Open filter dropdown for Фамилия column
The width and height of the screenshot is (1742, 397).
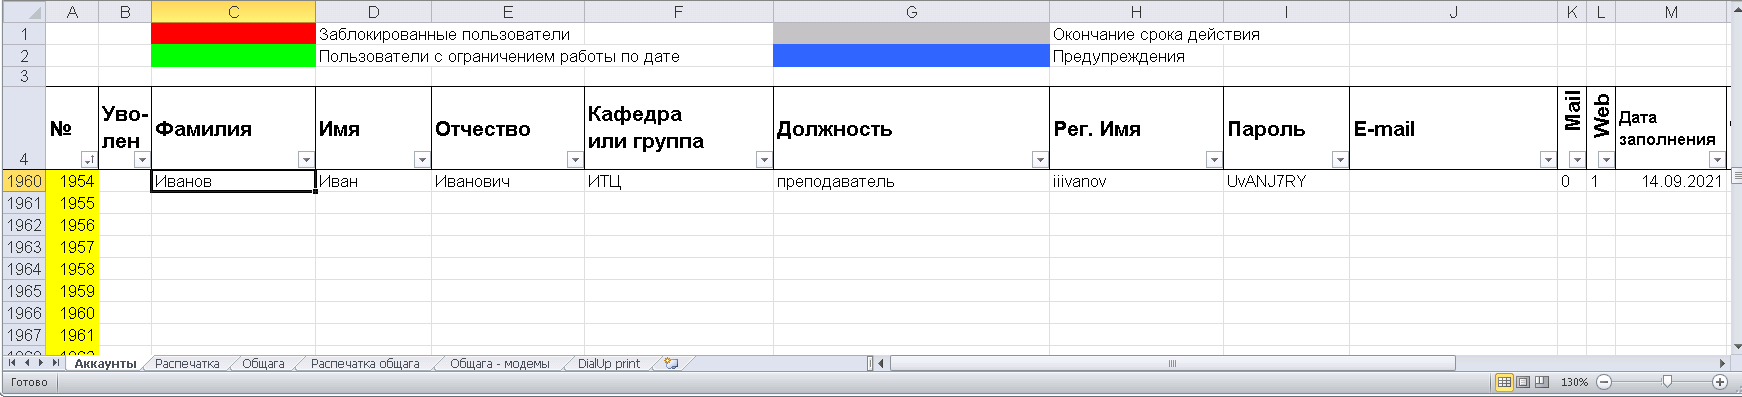[306, 160]
